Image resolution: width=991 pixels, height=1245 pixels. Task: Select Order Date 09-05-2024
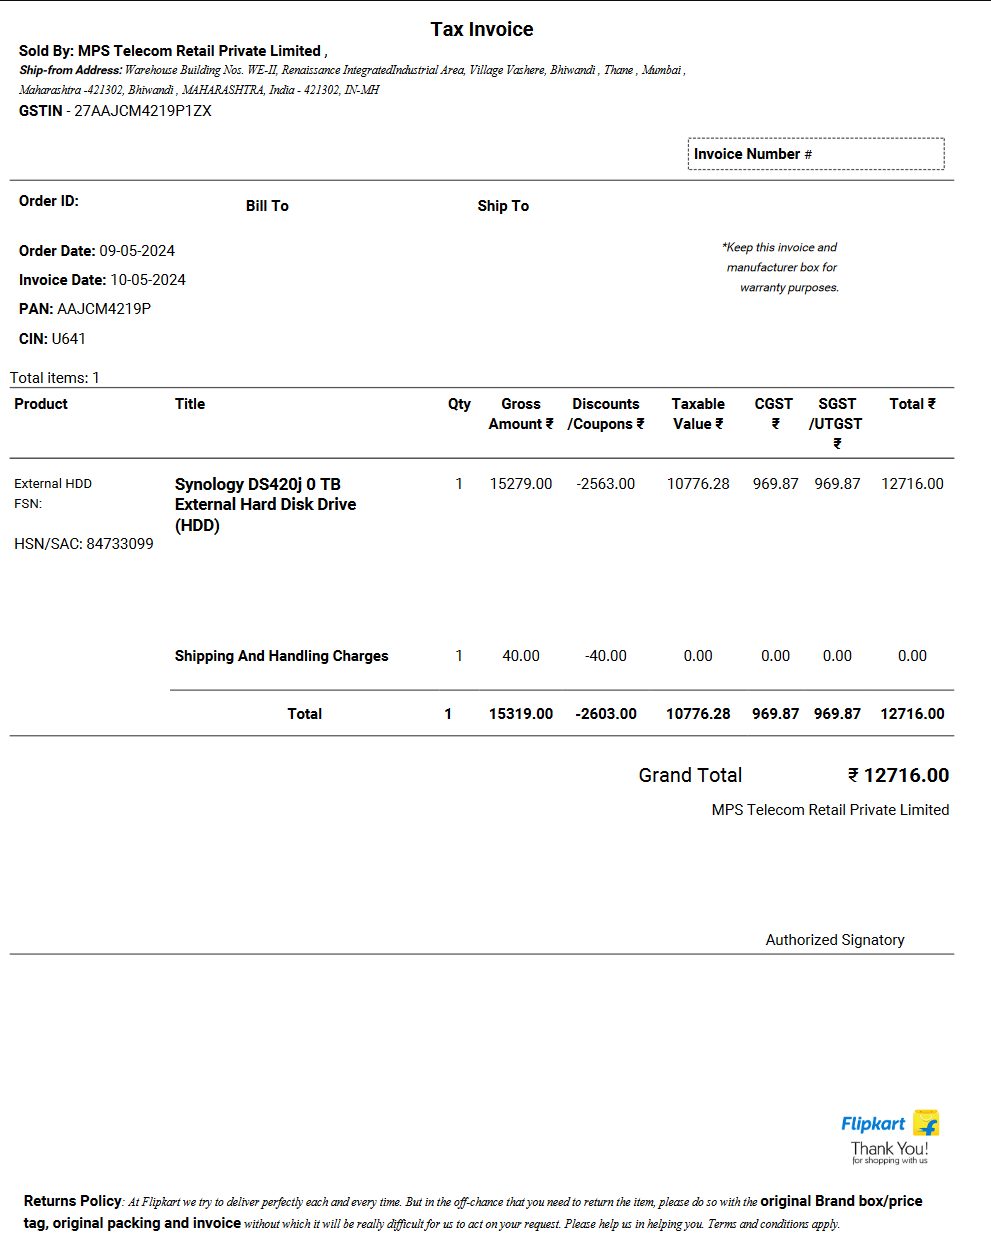[x=97, y=251]
